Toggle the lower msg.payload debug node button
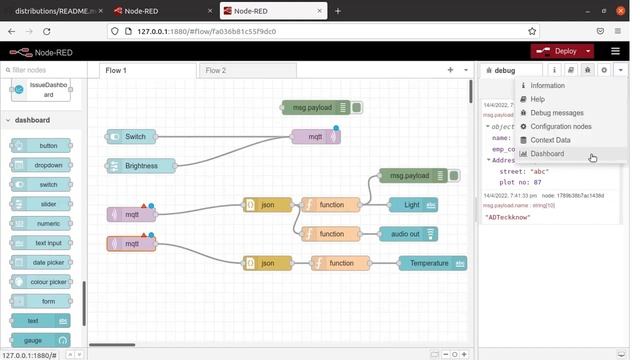Image resolution: width=640 pixels, height=360 pixels. click(x=454, y=176)
